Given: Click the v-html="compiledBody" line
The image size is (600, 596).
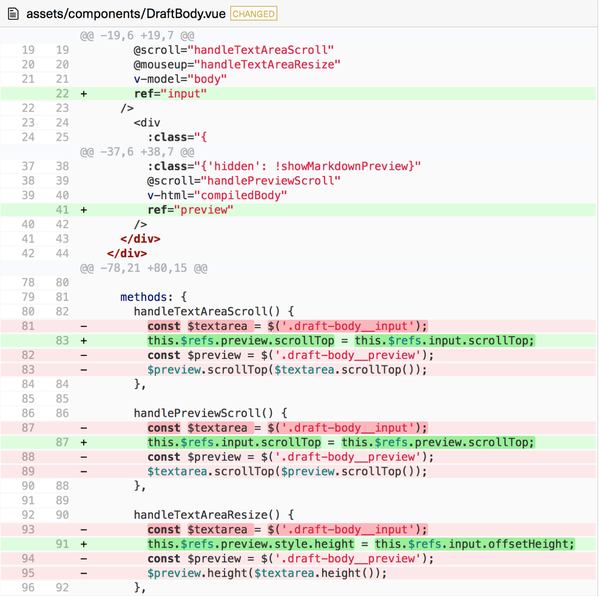Looking at the screenshot, I should pyautogui.click(x=217, y=195).
